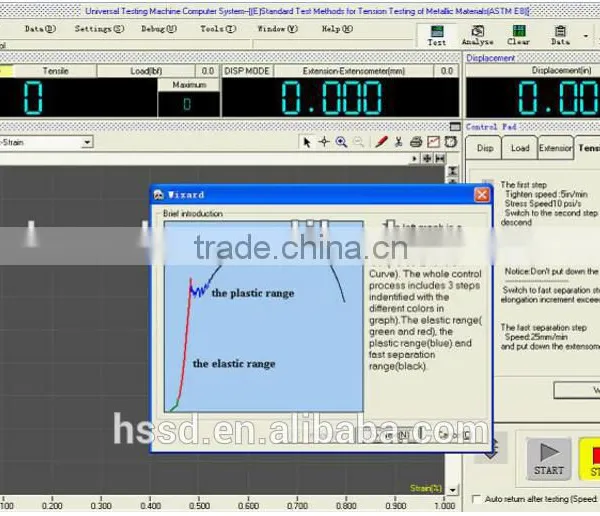600x516 pixels.
Task: Click the Control Pad panel title
Action: tap(491, 127)
